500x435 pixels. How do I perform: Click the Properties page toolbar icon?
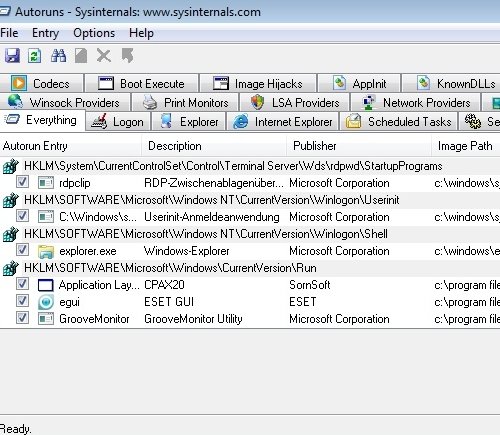click(x=81, y=55)
